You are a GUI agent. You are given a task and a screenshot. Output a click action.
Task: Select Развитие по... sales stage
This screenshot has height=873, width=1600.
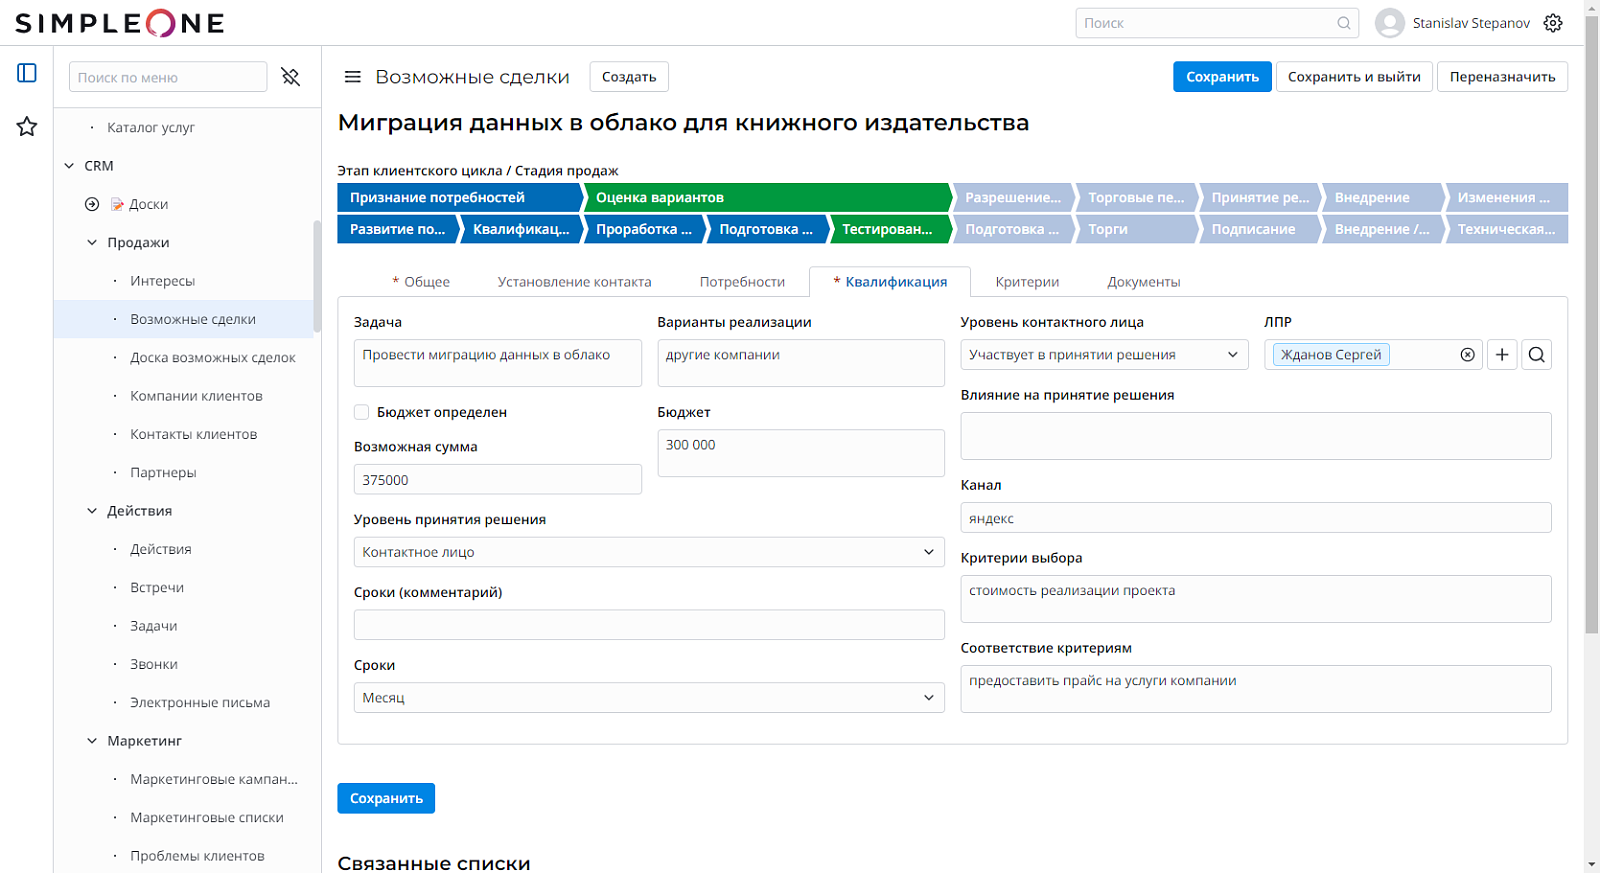(398, 229)
